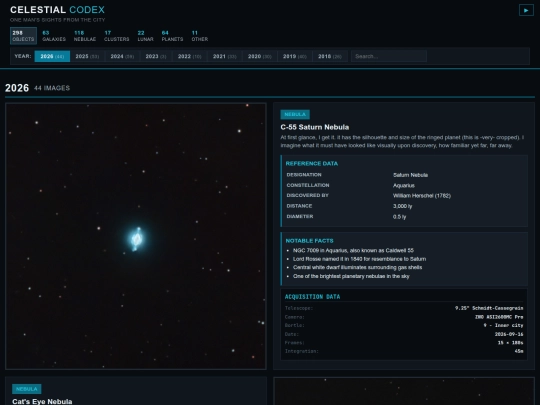This screenshot has height=405, width=540.
Task: Filter by Clusters category
Action: (116, 36)
